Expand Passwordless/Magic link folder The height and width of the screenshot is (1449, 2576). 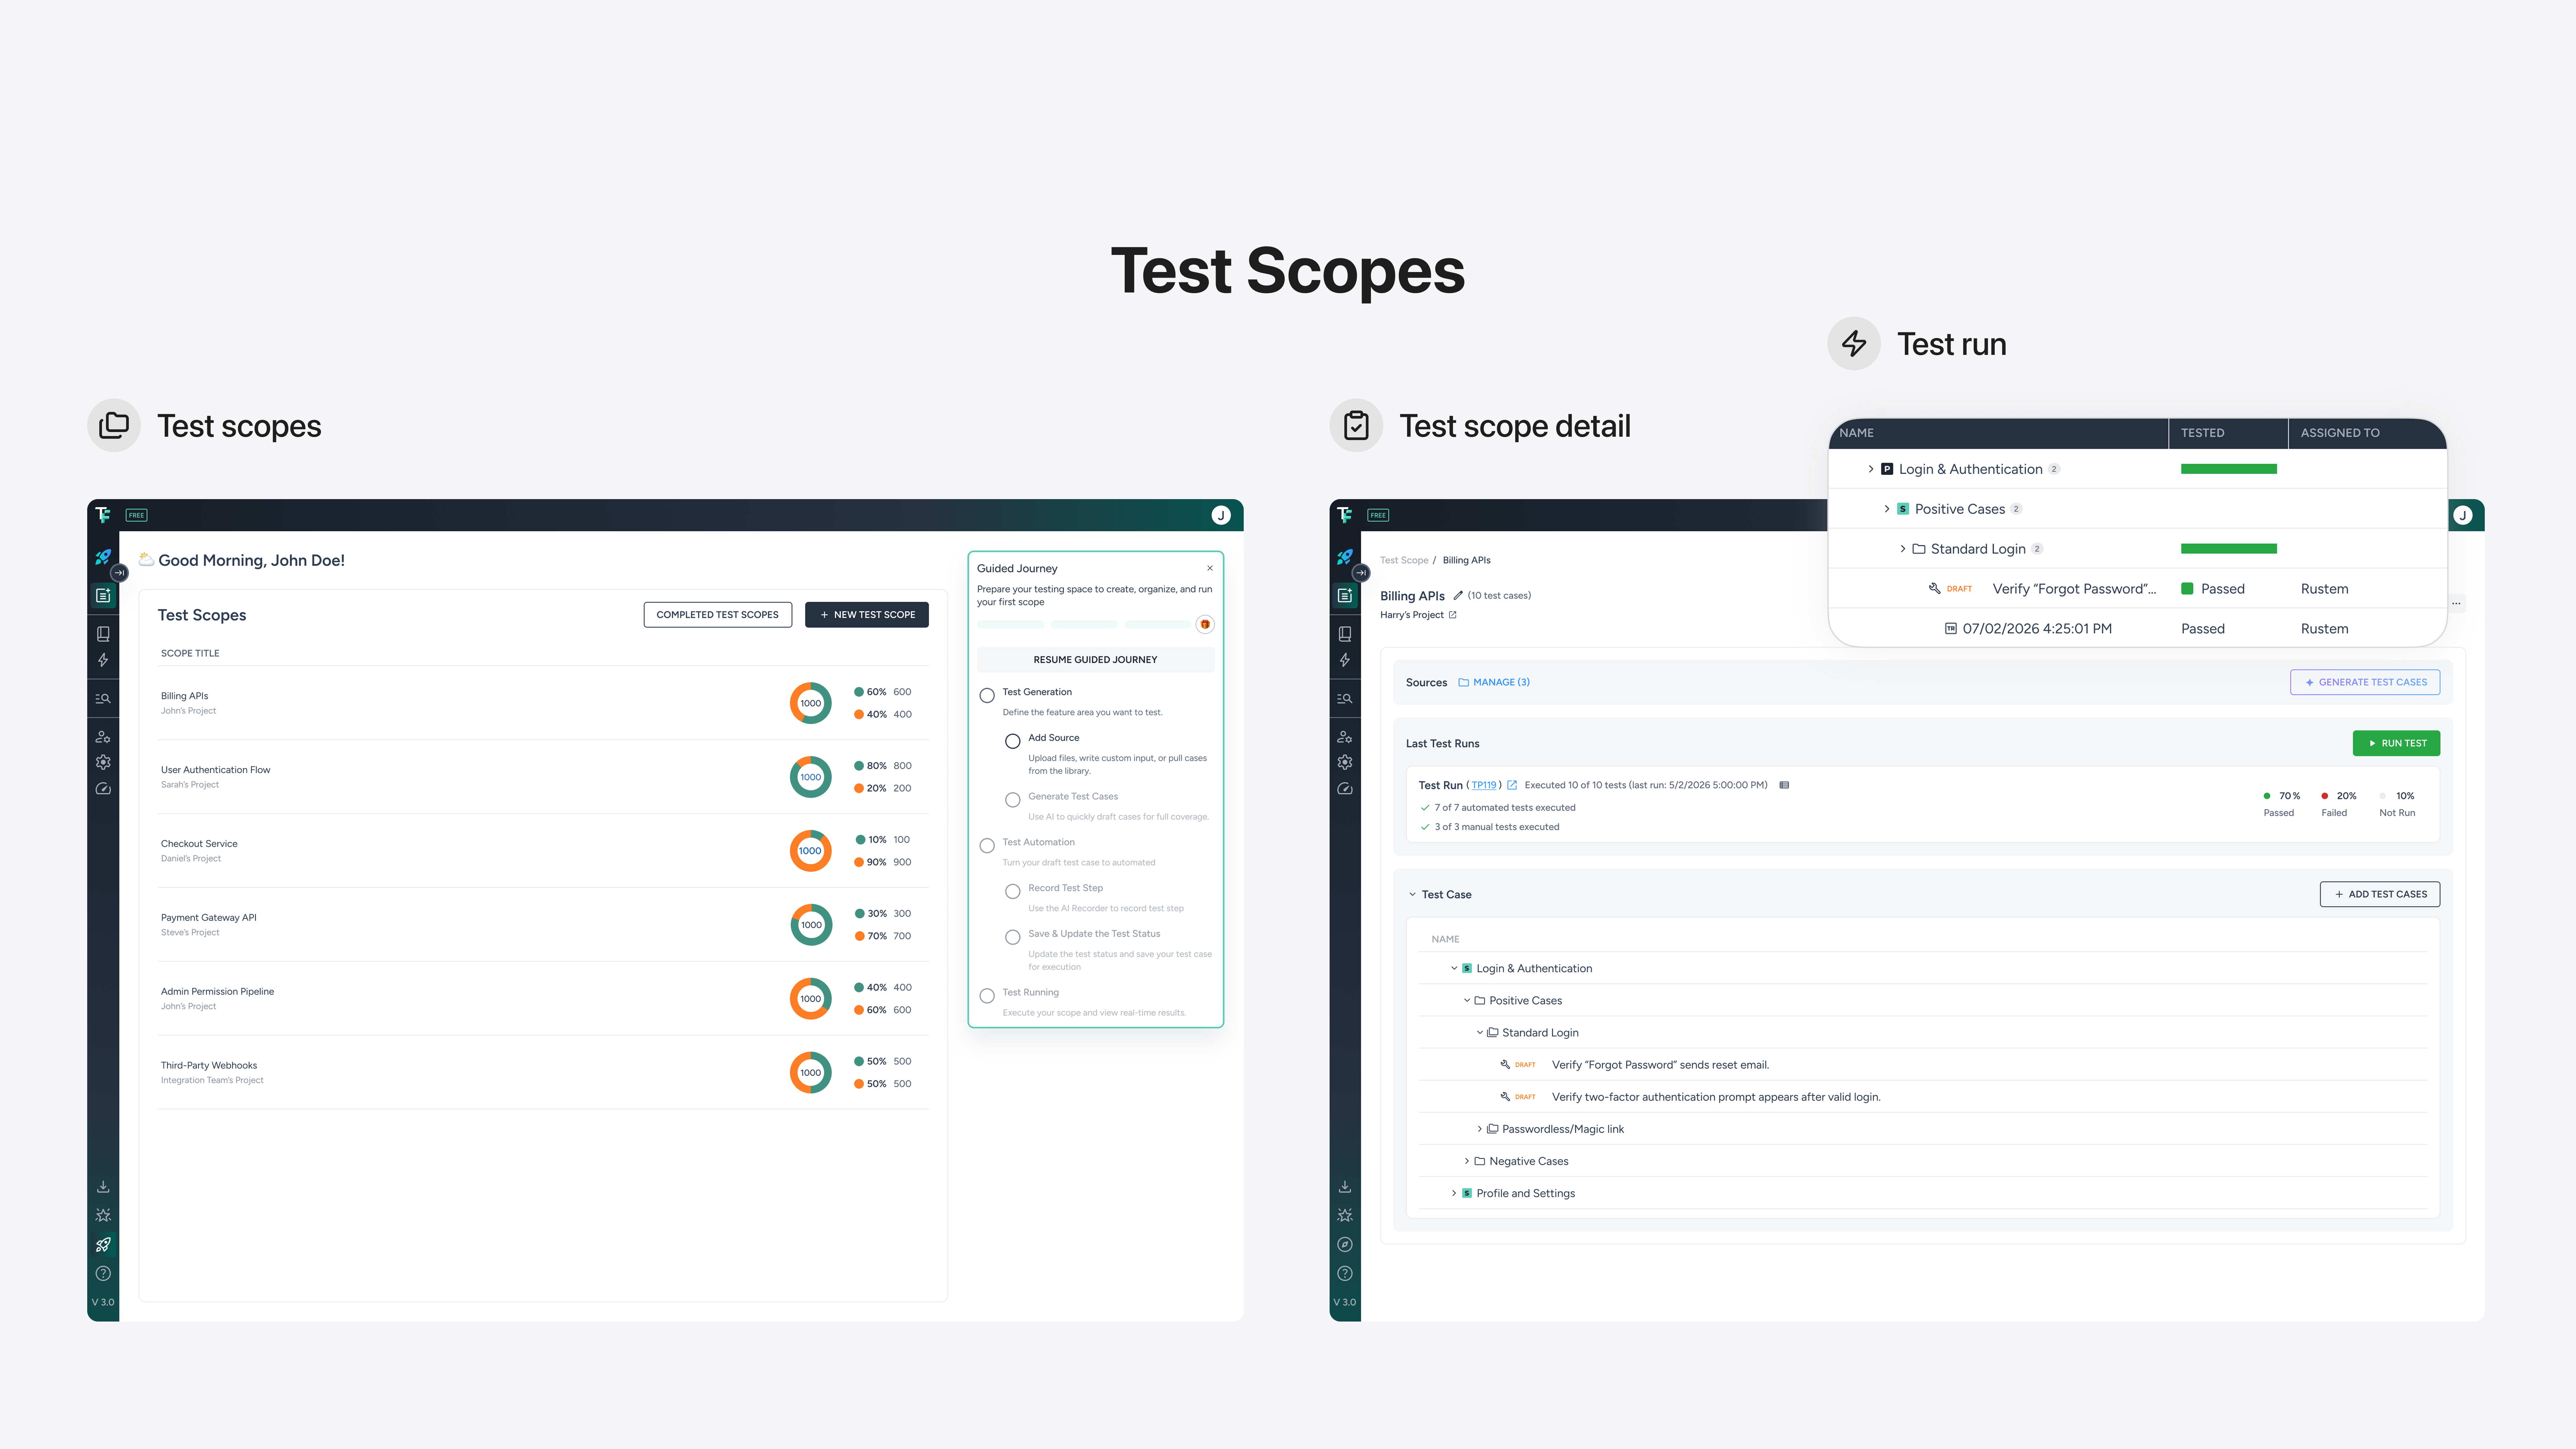1480,1129
